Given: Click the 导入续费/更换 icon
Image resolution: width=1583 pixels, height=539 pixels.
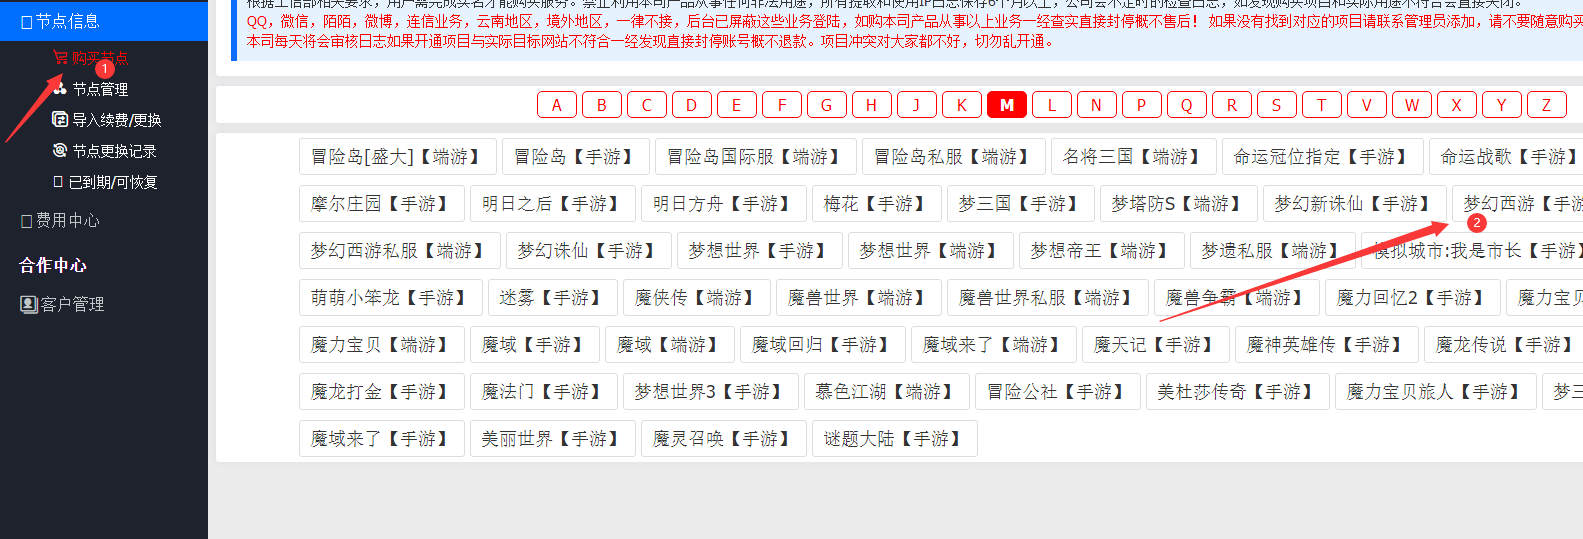Looking at the screenshot, I should 60,119.
